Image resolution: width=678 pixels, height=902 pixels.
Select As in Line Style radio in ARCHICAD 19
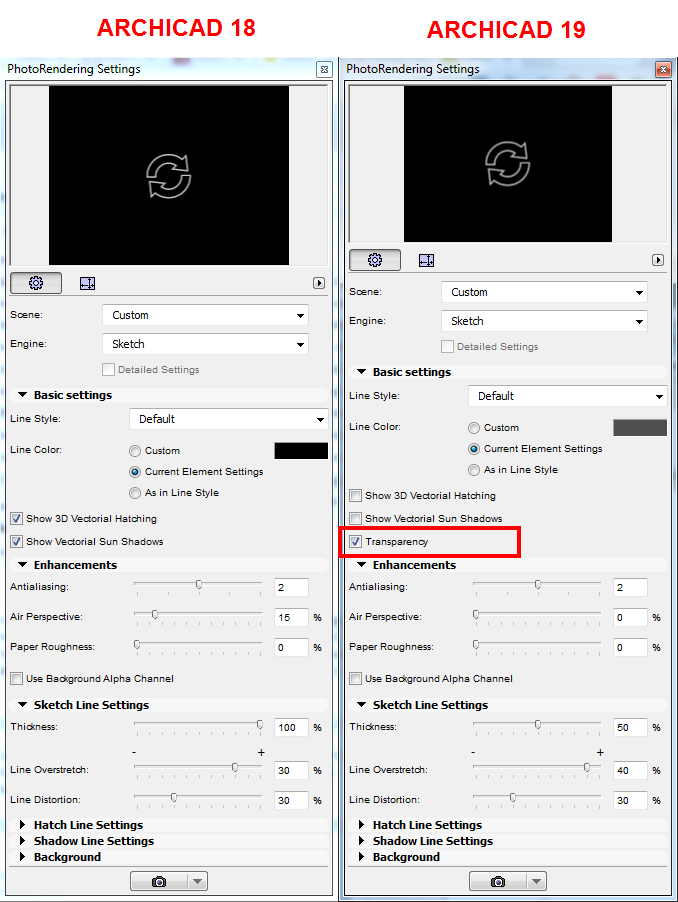(x=474, y=470)
